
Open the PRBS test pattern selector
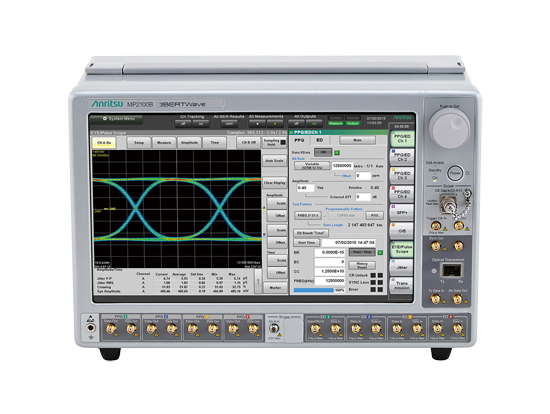[x=308, y=215]
